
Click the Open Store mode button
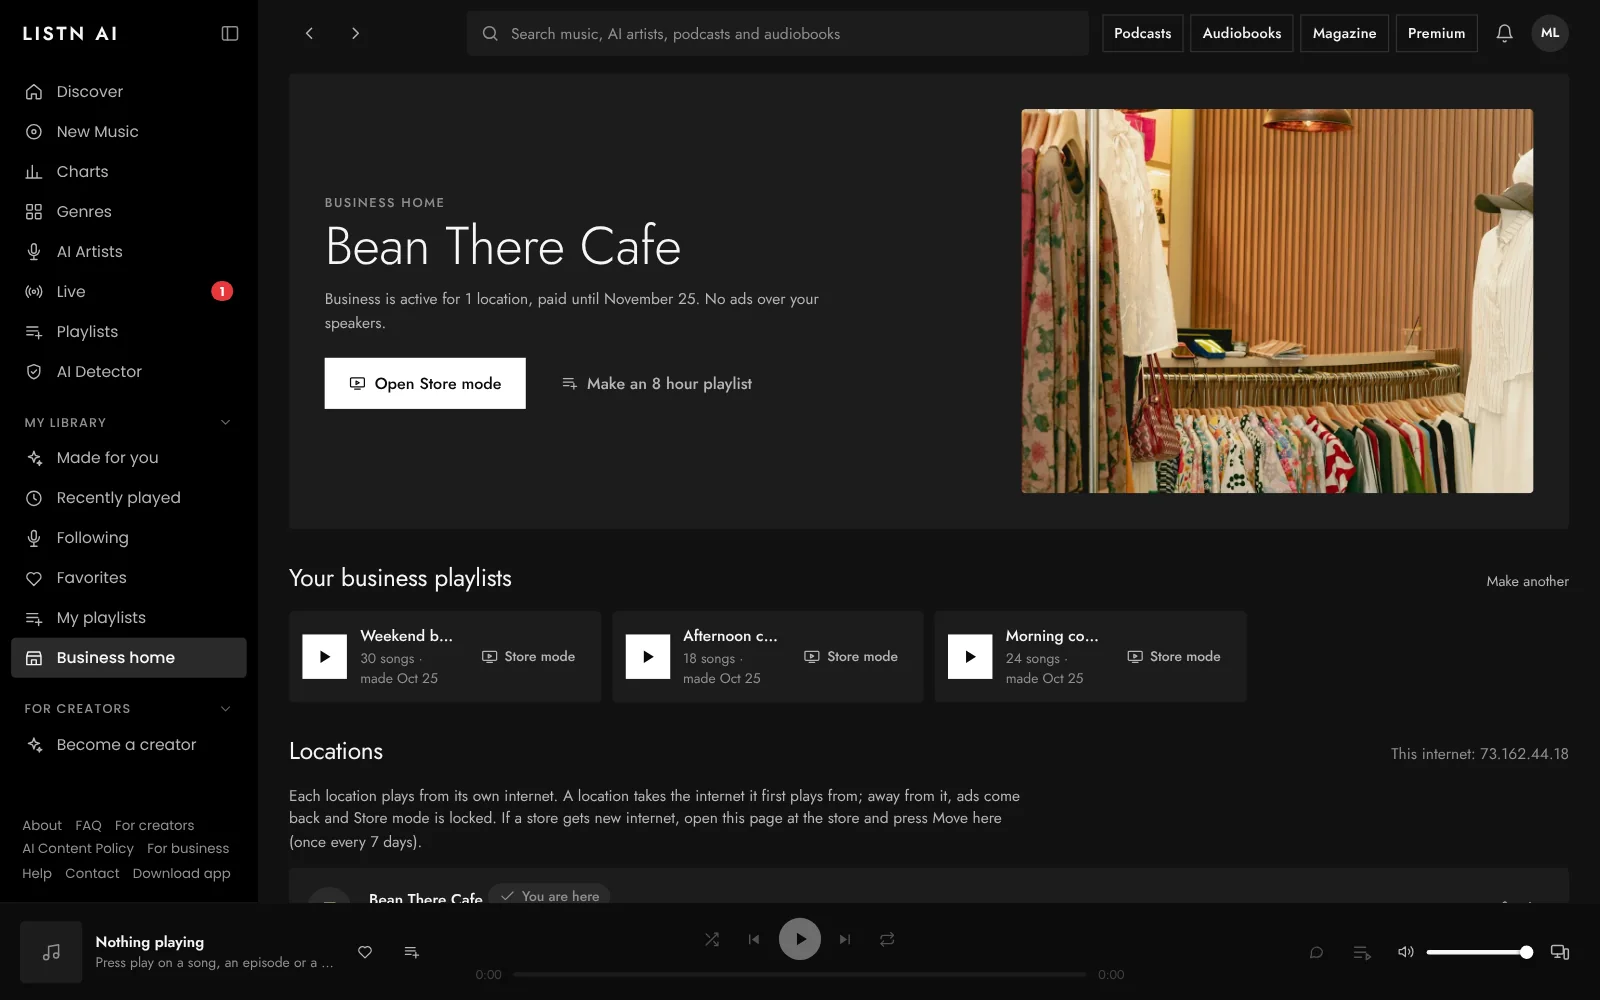point(425,383)
